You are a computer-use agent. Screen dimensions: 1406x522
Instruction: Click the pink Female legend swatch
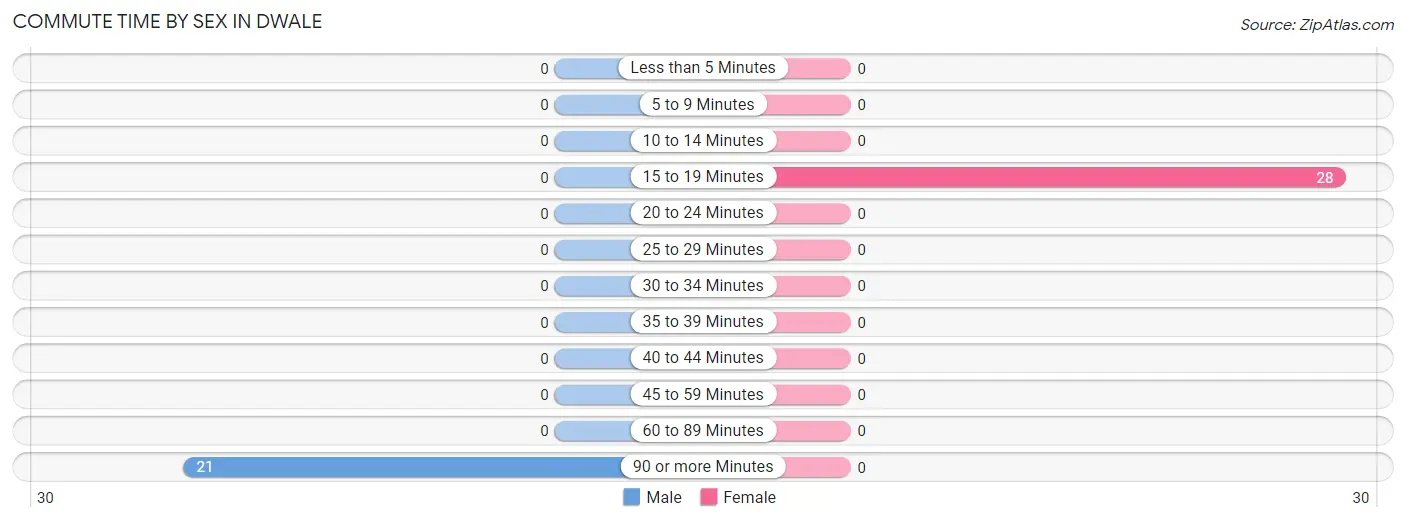point(709,497)
